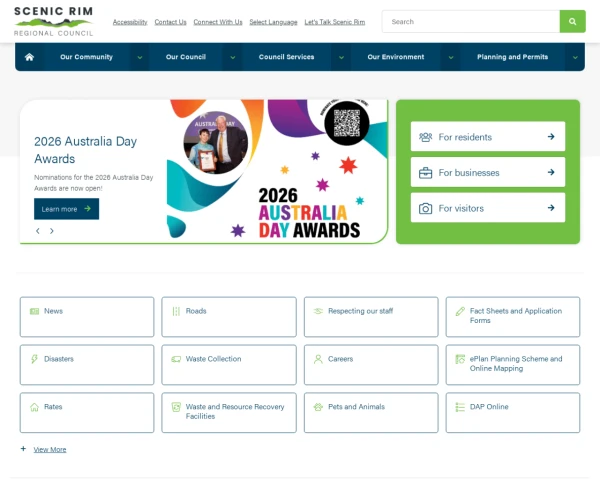
Task: Go to next carousel slide
Action: (52, 231)
